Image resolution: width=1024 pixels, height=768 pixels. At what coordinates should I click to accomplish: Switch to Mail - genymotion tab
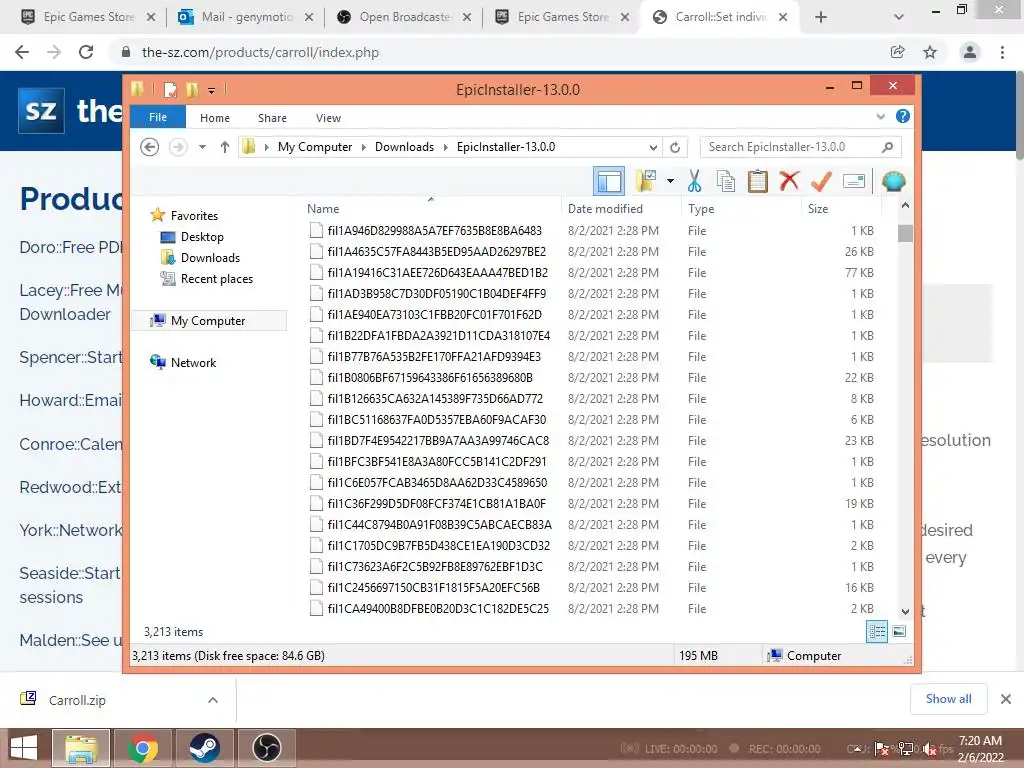pos(246,17)
